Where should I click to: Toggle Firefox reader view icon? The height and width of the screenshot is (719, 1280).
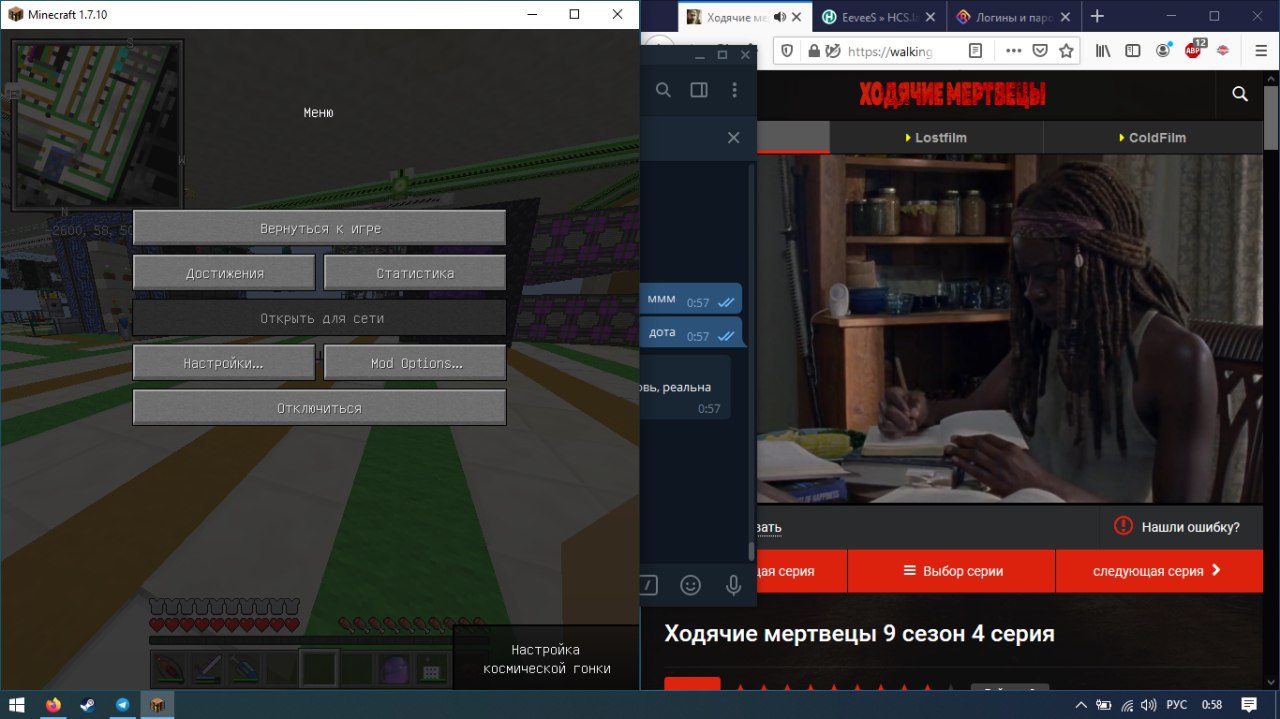coord(975,51)
